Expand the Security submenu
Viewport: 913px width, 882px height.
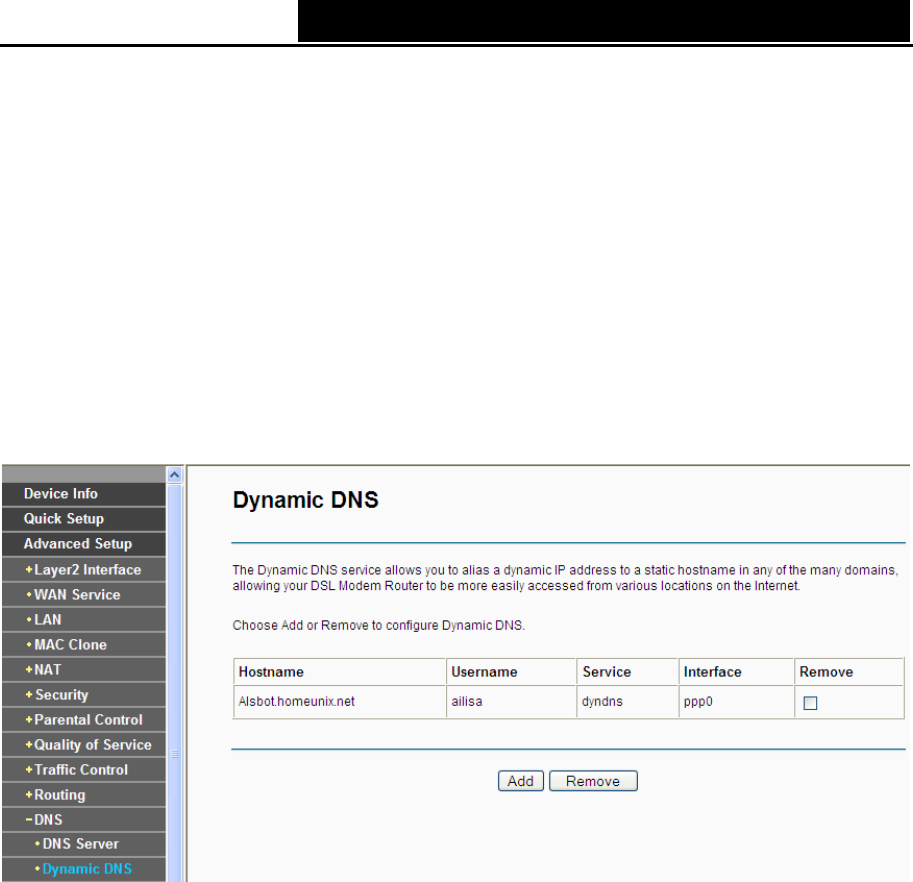click(84, 695)
